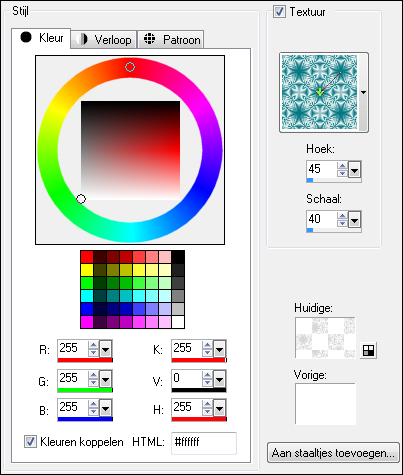Image resolution: width=403 pixels, height=475 pixels.
Task: Decrease the Hoek angle with down arrow
Action: 342,173
